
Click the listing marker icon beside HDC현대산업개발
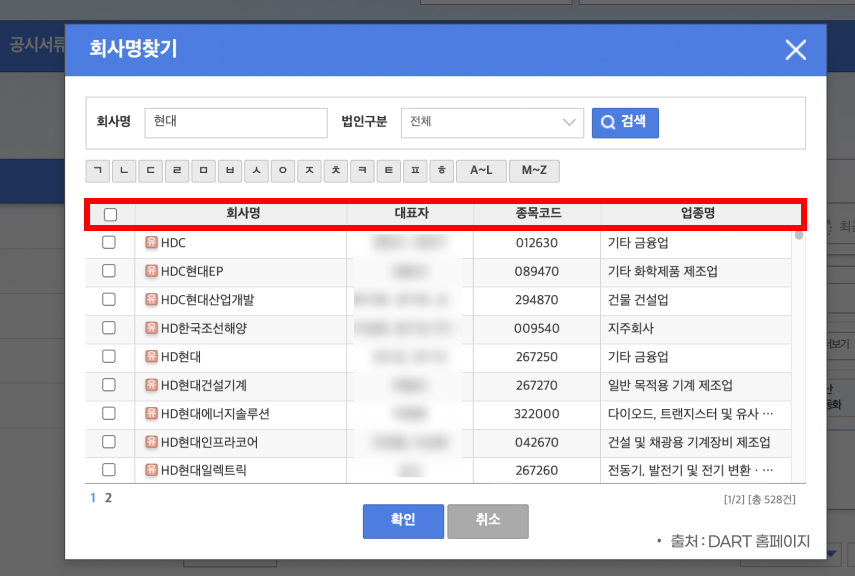pyautogui.click(x=151, y=300)
